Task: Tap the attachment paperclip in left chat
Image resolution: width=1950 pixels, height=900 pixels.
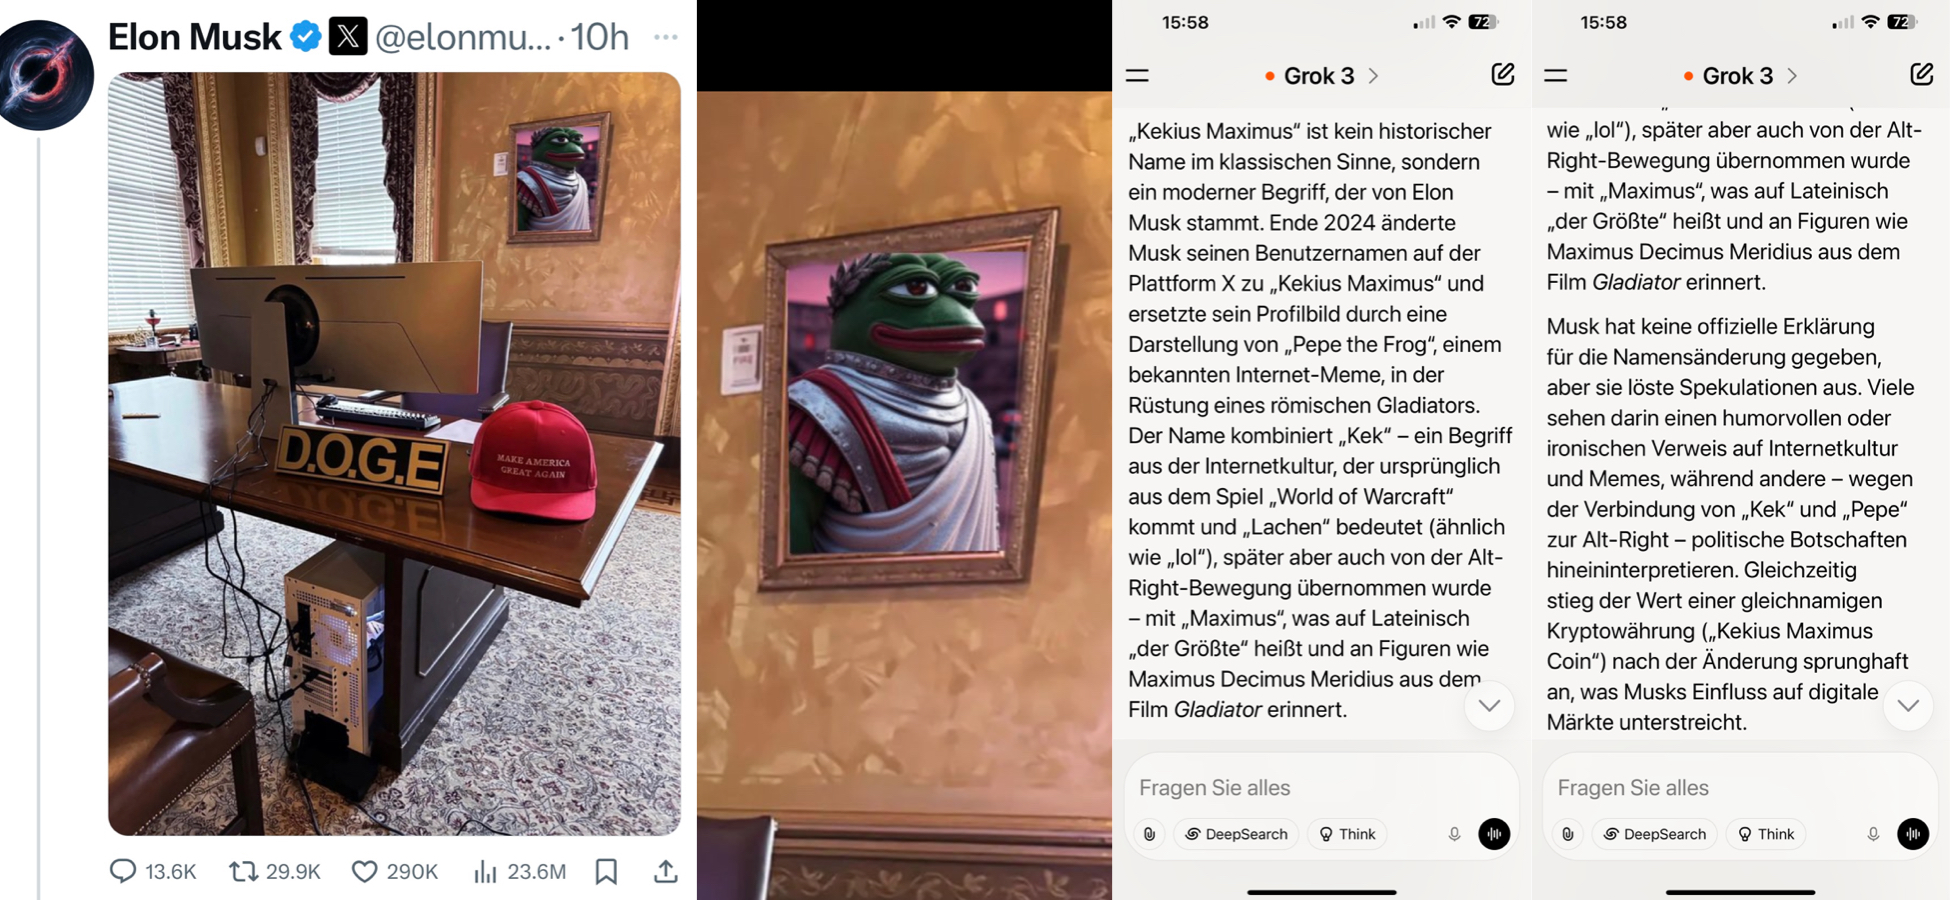Action: tap(1150, 834)
